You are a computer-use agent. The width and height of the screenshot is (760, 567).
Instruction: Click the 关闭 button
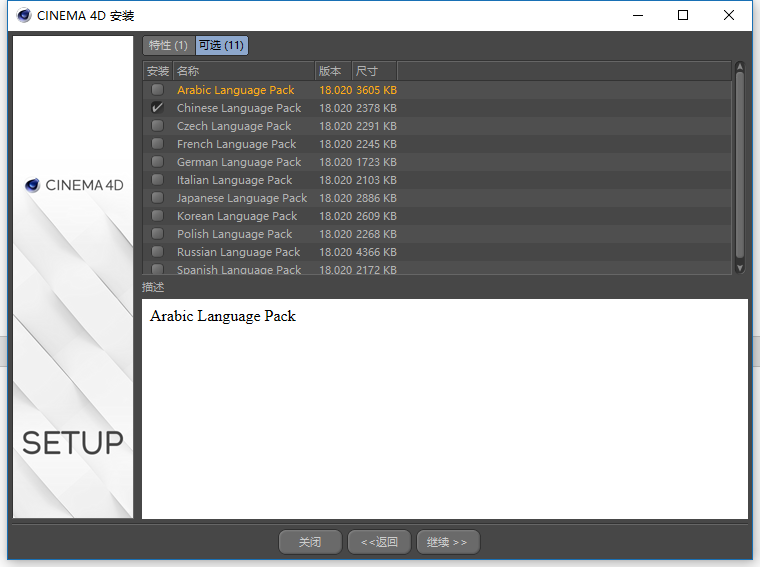[x=310, y=542]
